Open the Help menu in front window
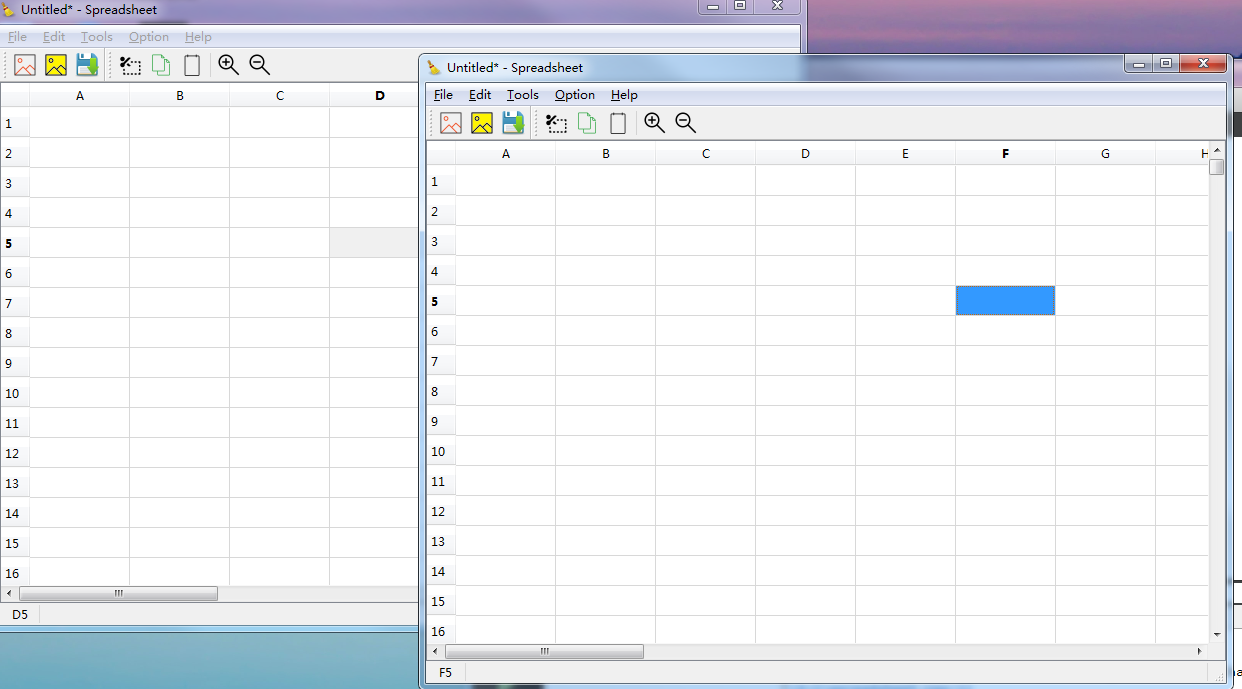The height and width of the screenshot is (689, 1242). point(624,95)
